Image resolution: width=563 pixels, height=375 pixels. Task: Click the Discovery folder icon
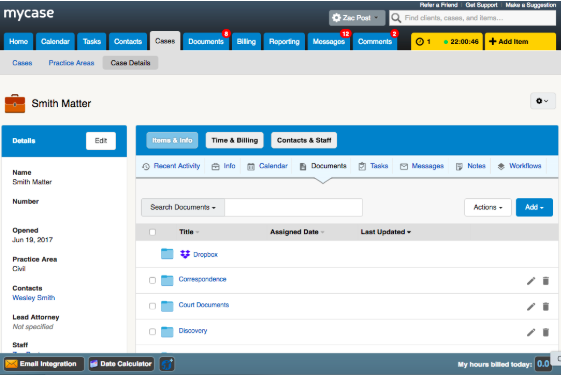[167, 332]
